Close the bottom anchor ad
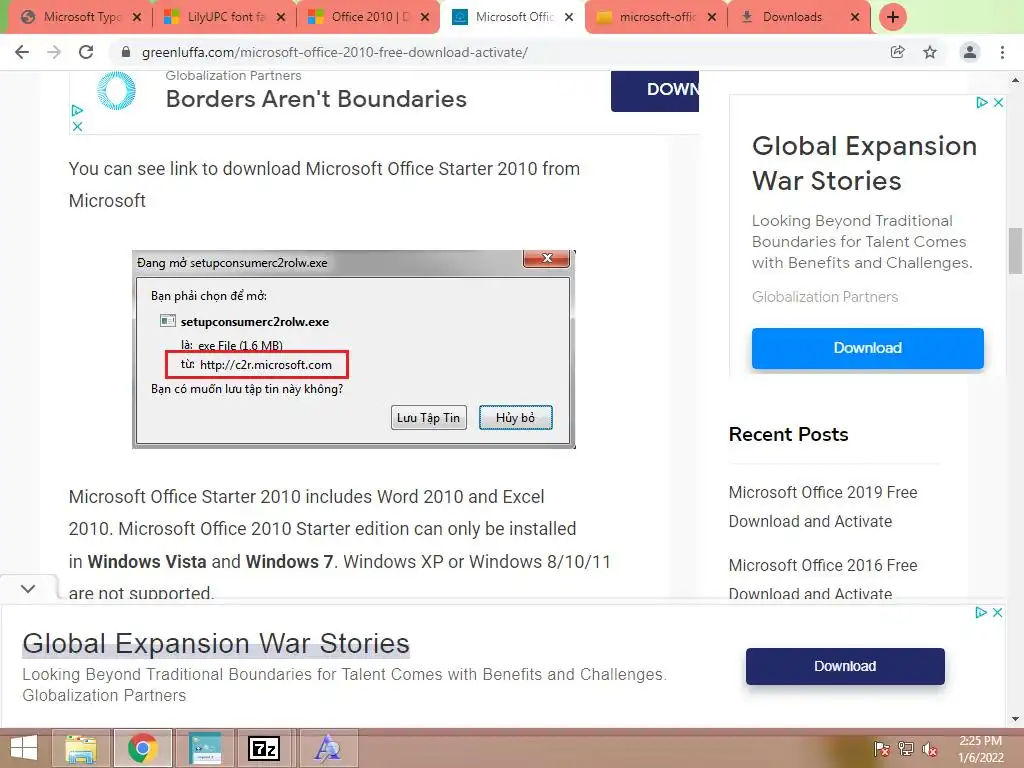The image size is (1024, 768). [x=997, y=613]
